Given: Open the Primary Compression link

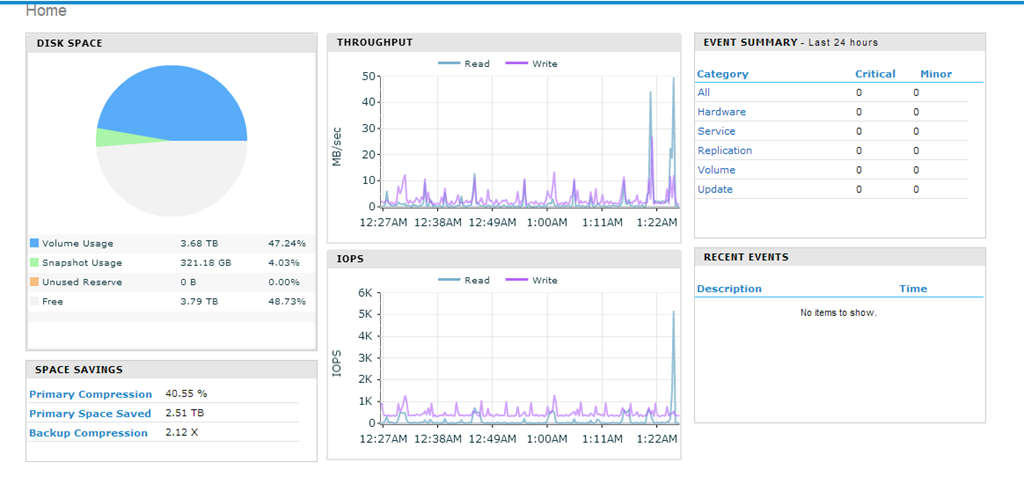Looking at the screenshot, I should pyautogui.click(x=91, y=394).
